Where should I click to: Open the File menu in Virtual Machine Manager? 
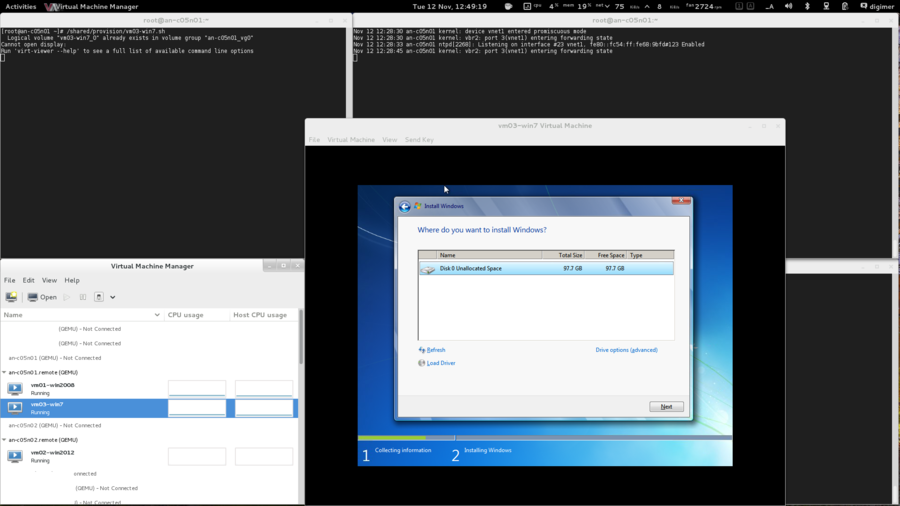click(9, 281)
